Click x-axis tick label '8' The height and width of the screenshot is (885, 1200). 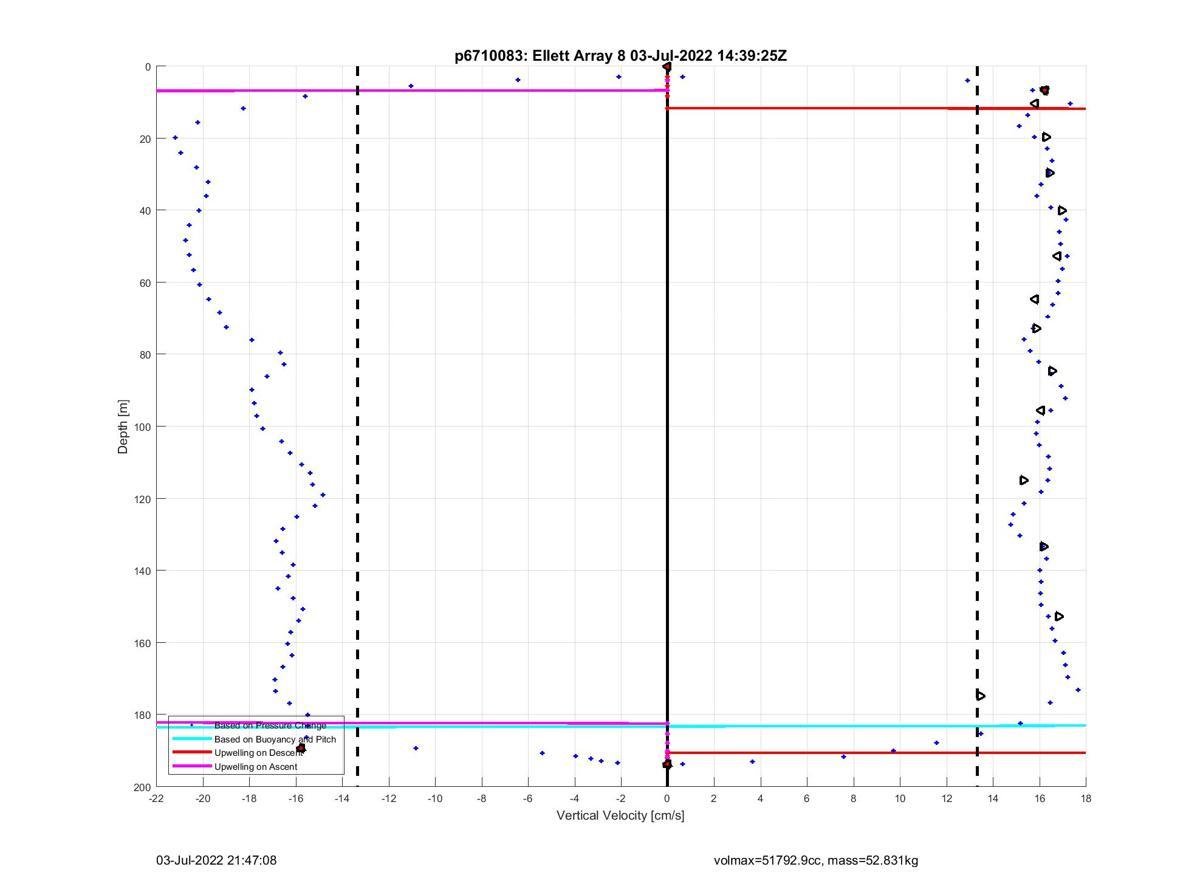click(x=853, y=798)
